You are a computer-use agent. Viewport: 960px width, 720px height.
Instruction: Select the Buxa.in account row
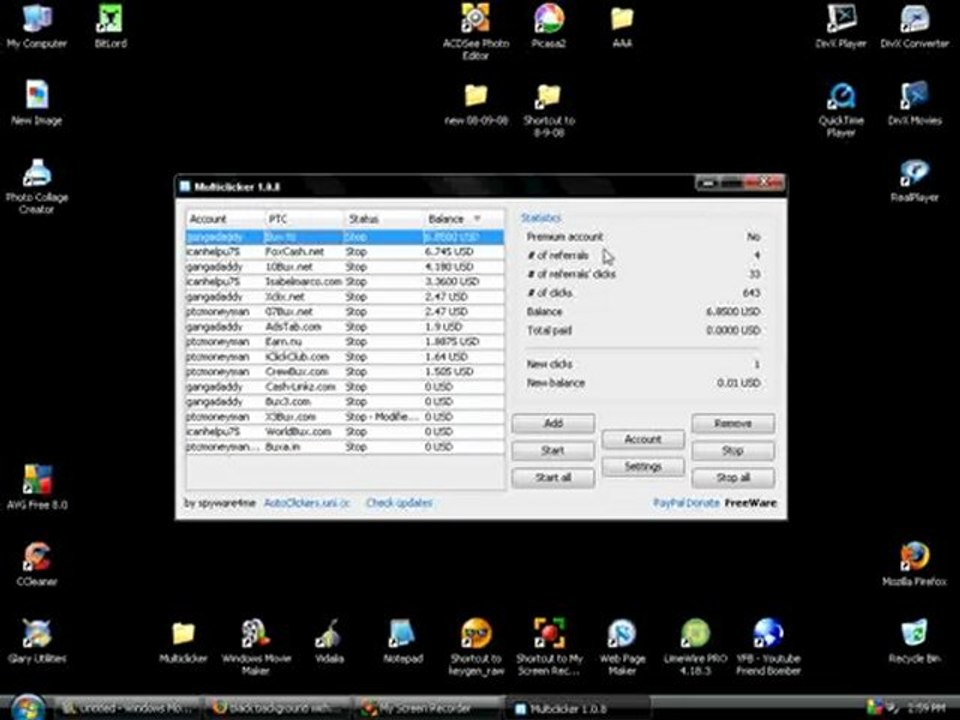coord(345,447)
